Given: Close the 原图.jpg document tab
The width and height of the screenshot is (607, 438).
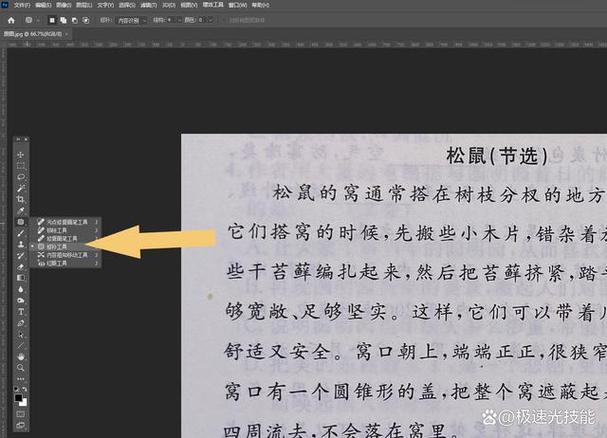Looking at the screenshot, I should point(67,34).
